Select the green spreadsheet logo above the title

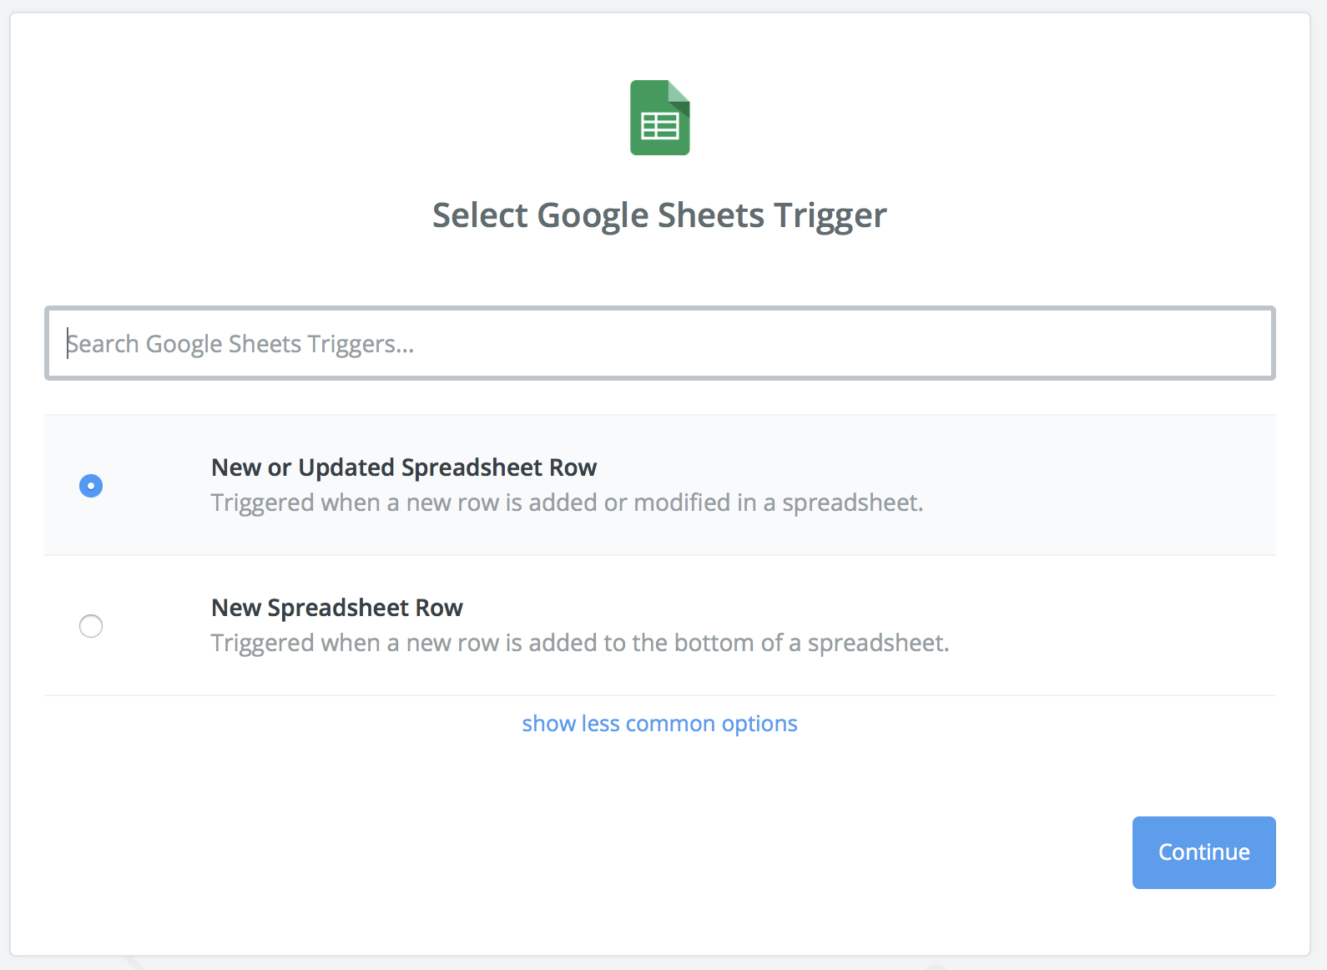659,117
